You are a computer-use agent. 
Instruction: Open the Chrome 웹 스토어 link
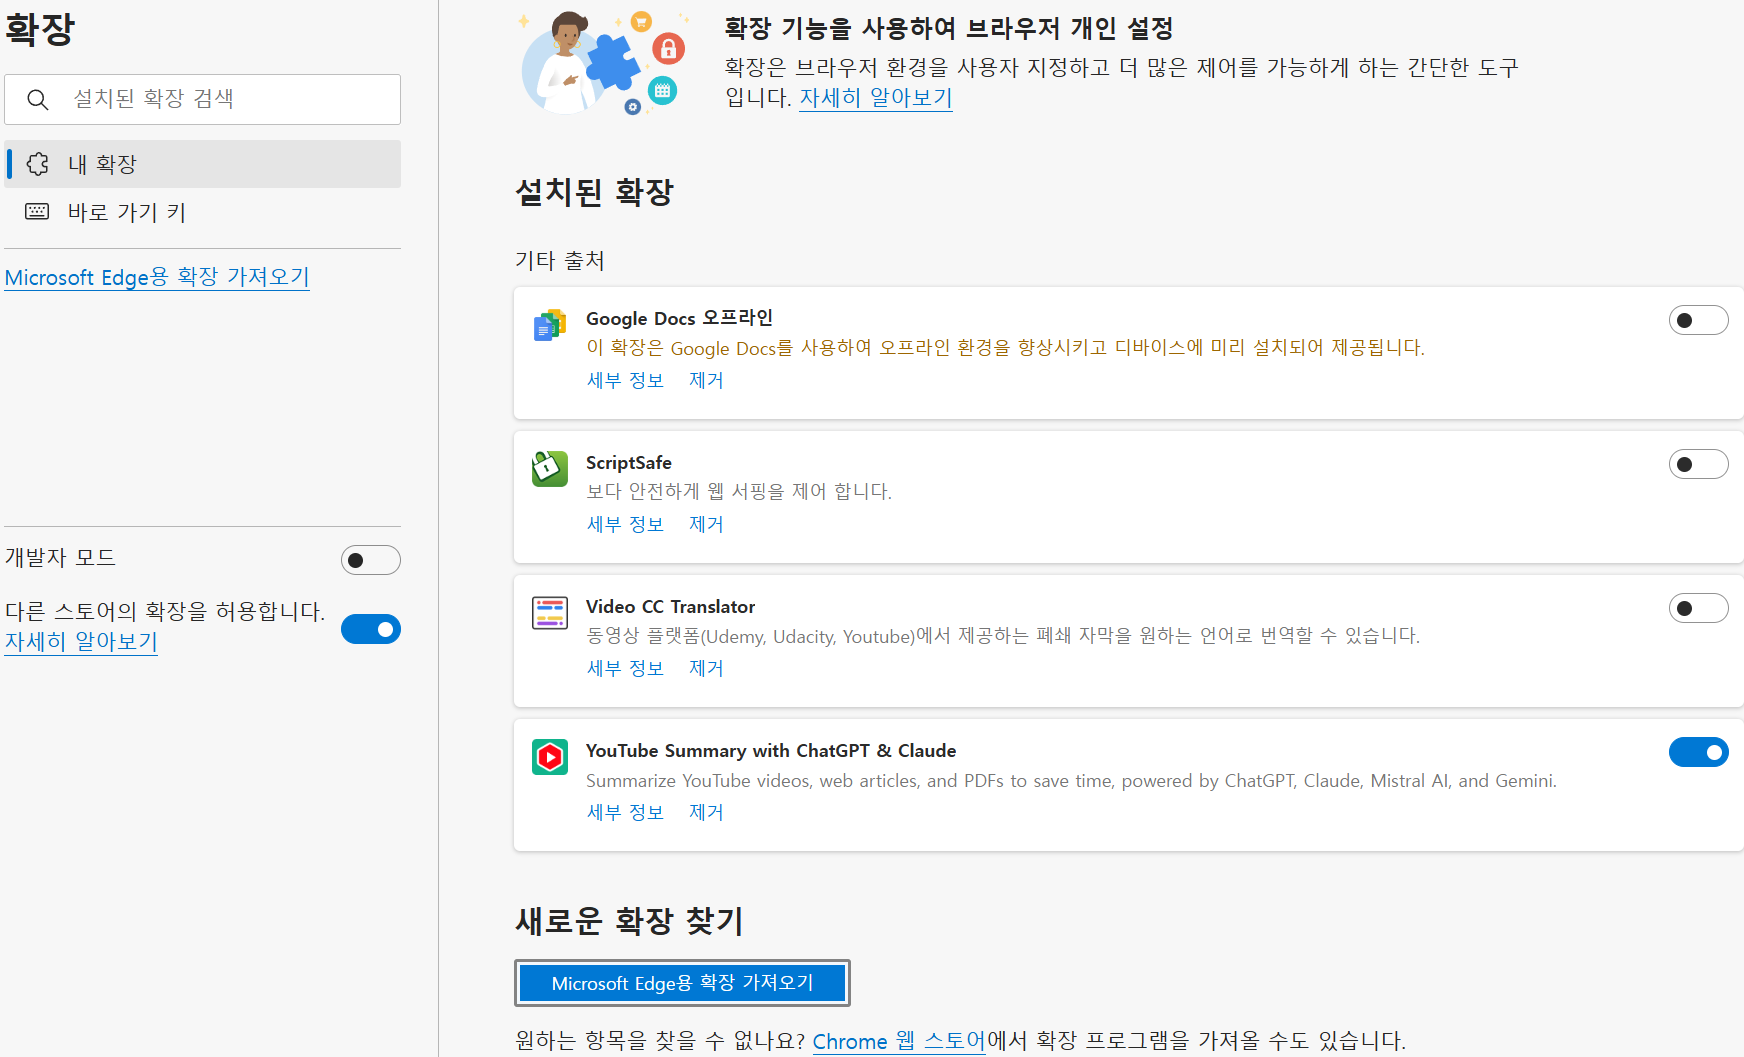[899, 1041]
